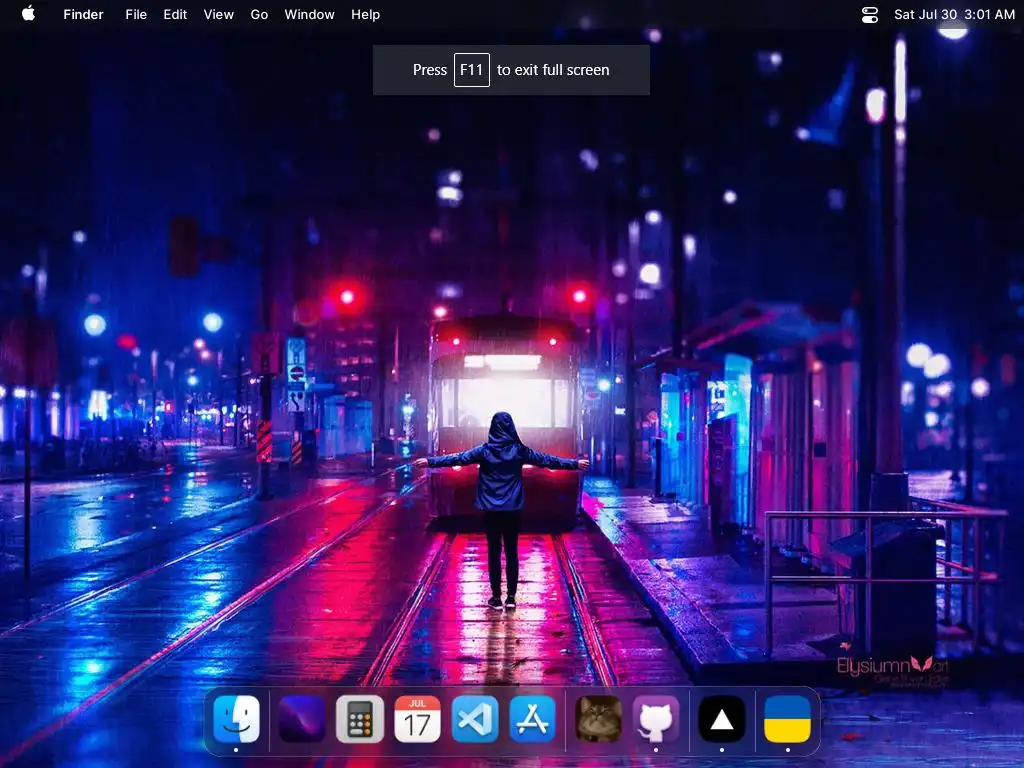Open Calendar showing Jul 17
The width and height of the screenshot is (1024, 768).
(x=417, y=719)
